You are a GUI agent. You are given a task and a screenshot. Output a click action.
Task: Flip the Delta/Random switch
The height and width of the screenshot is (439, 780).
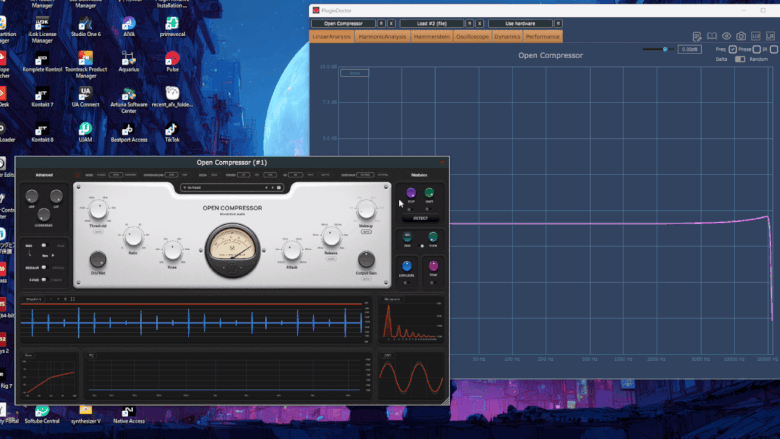pos(740,59)
